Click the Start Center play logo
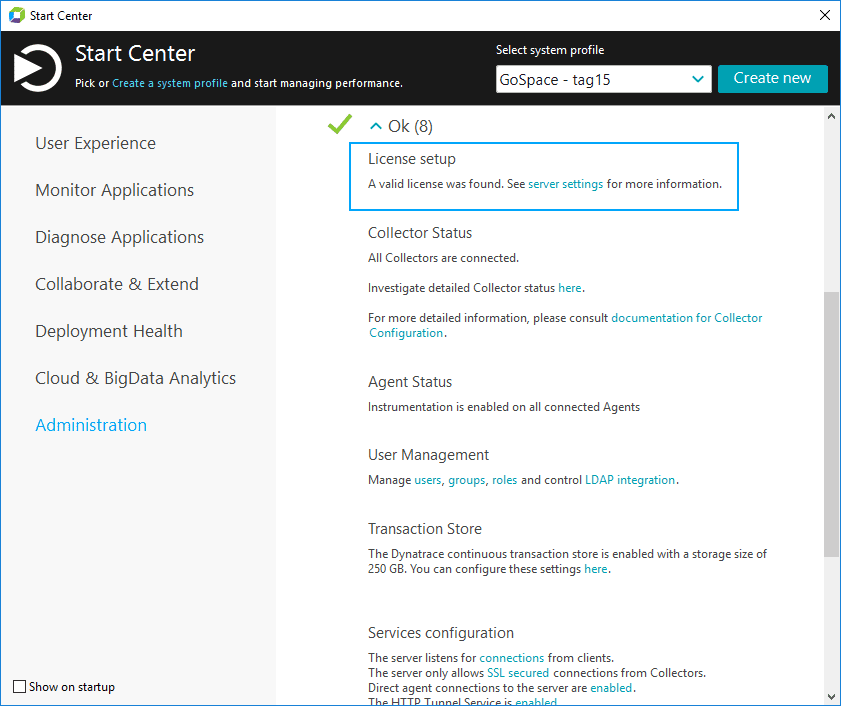This screenshot has width=841, height=706. pyautogui.click(x=37, y=68)
